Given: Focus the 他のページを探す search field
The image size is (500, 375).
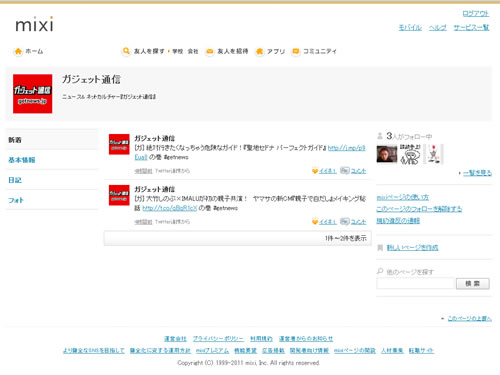Looking at the screenshot, I should (415, 284).
